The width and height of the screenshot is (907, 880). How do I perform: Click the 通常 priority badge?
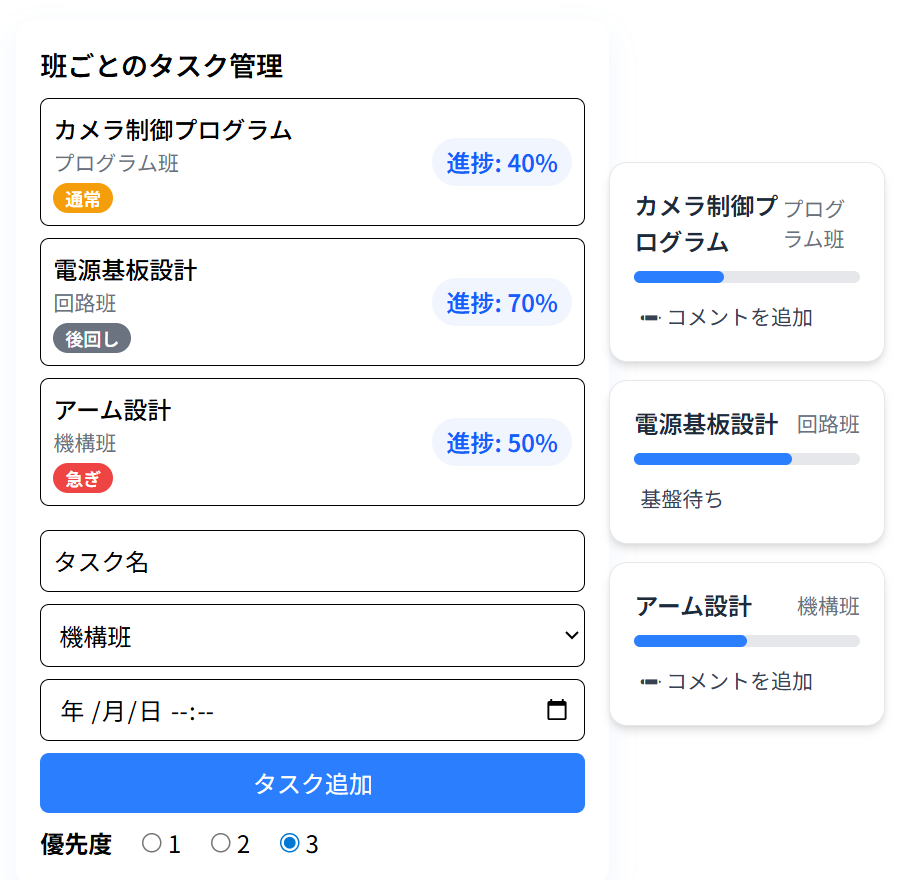83,199
